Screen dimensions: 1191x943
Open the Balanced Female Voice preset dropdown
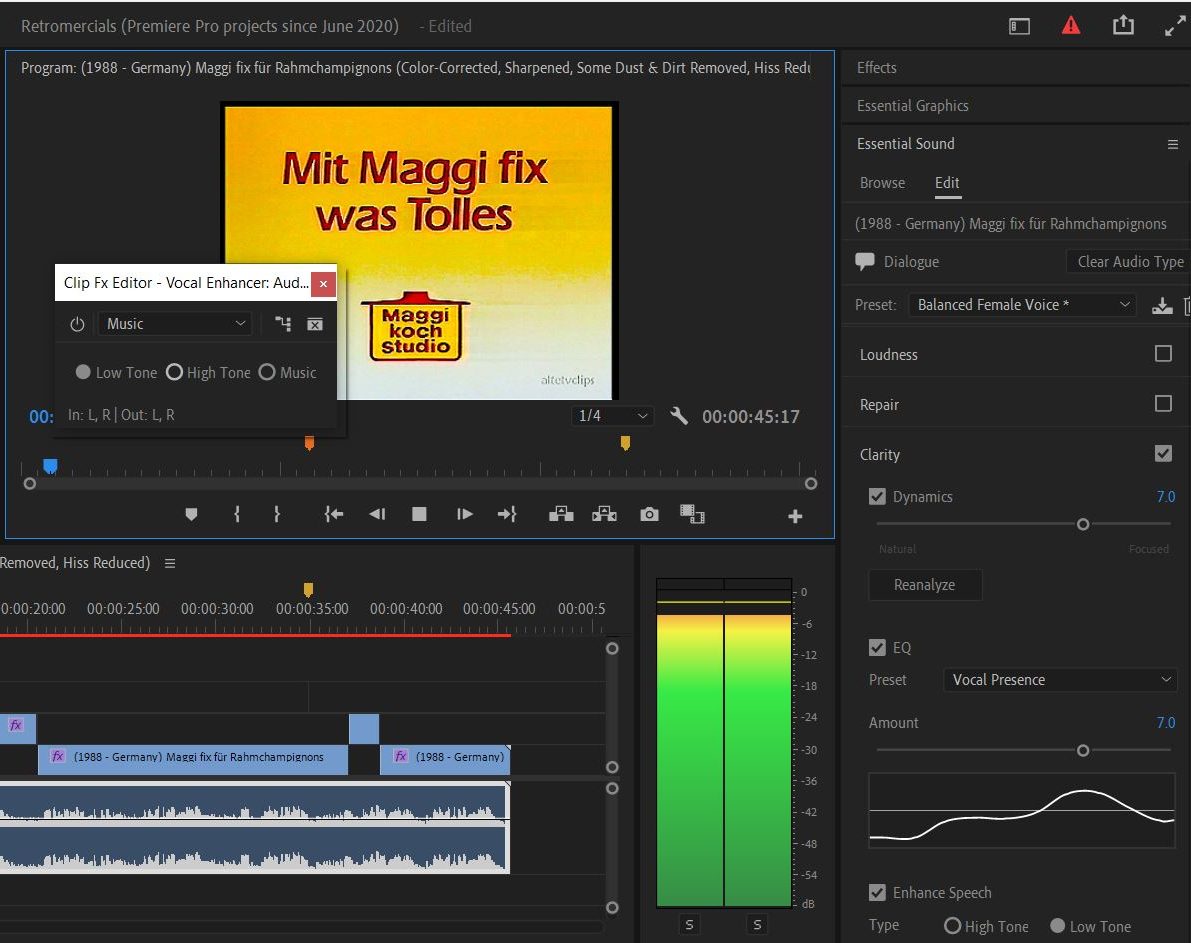click(x=1022, y=305)
